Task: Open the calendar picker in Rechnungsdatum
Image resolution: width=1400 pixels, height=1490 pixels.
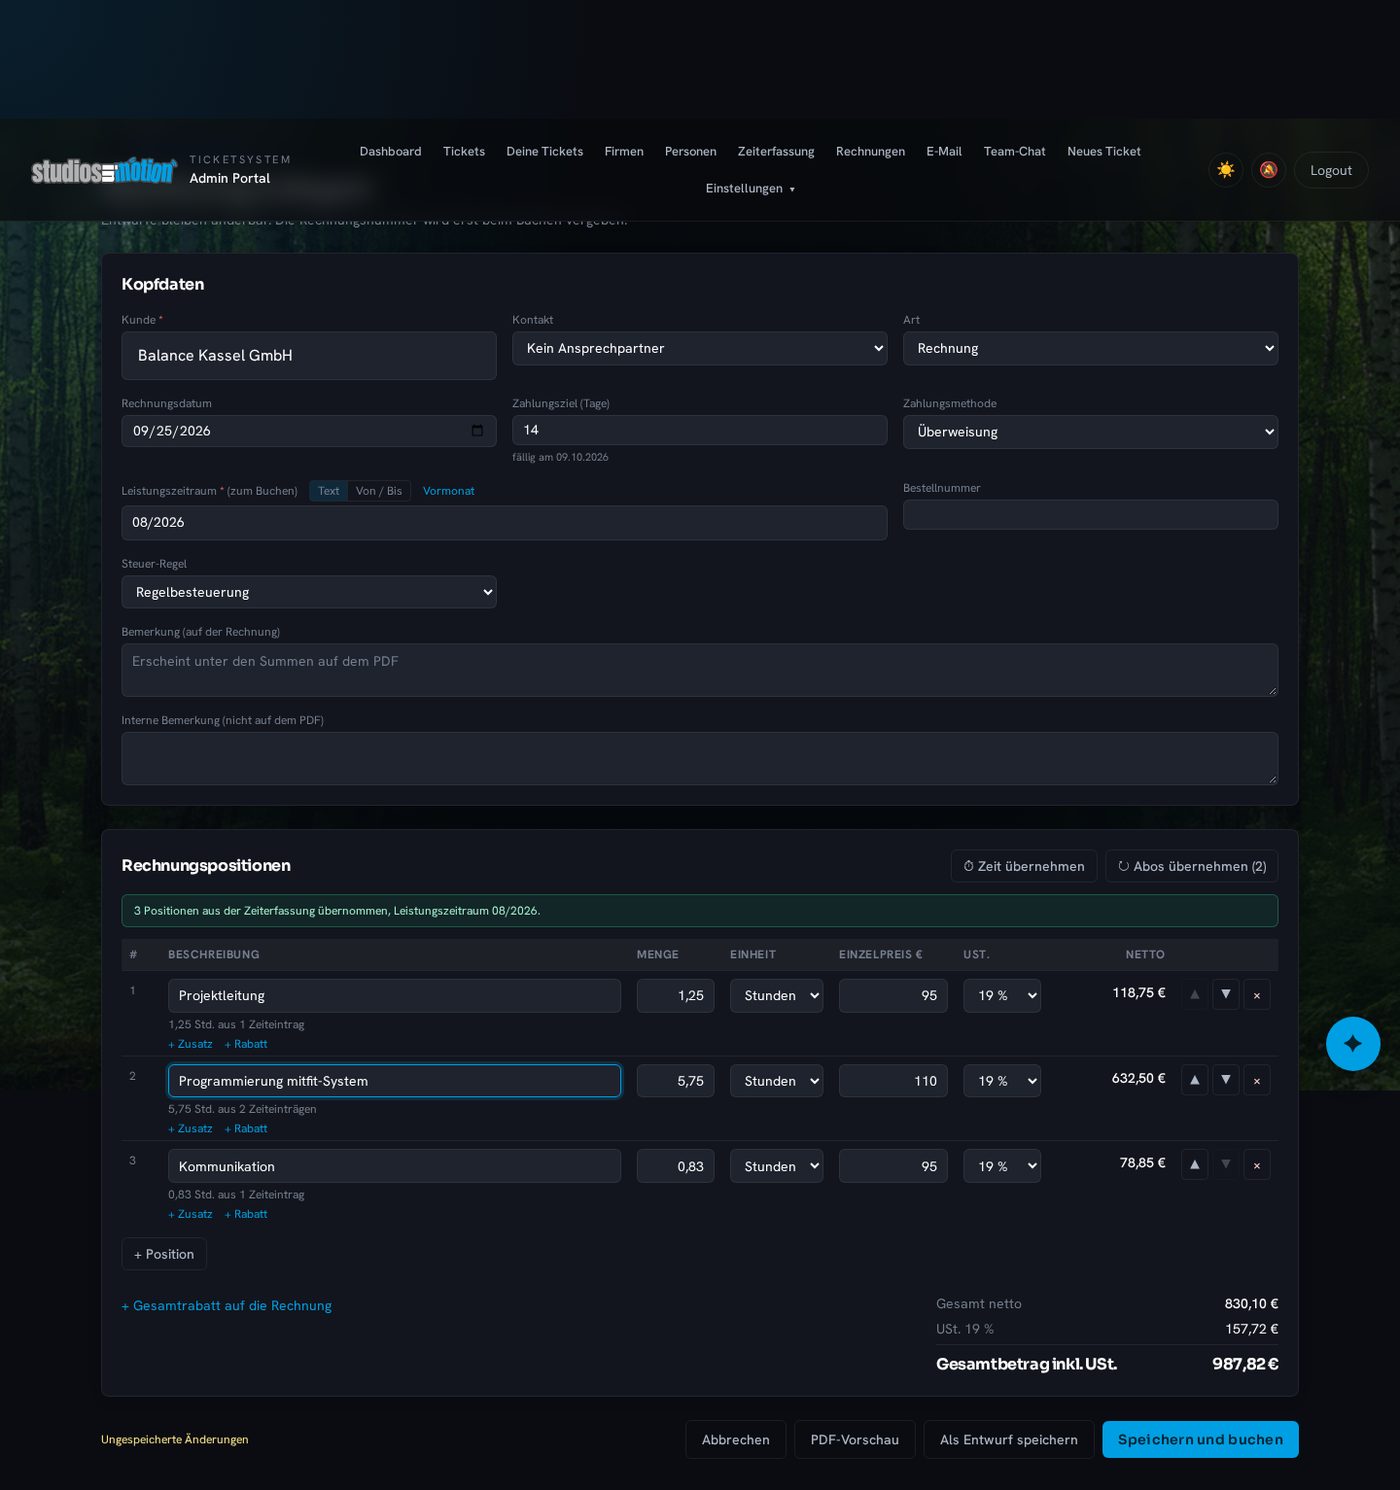Action: [477, 431]
